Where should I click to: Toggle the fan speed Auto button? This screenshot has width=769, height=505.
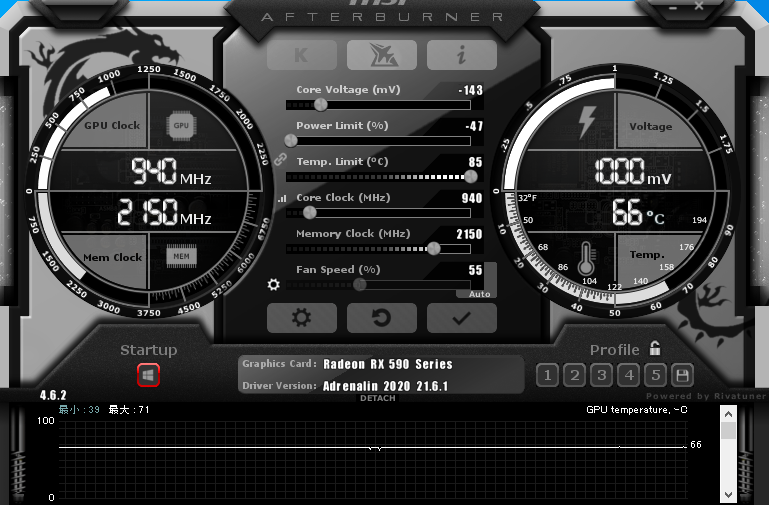click(x=479, y=294)
